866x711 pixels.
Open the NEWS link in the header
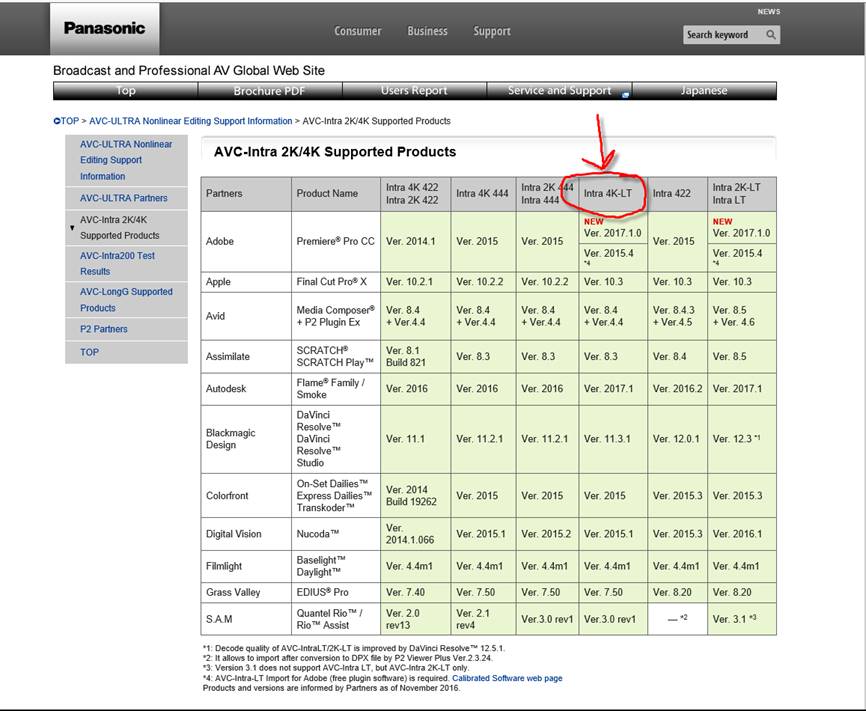click(769, 12)
